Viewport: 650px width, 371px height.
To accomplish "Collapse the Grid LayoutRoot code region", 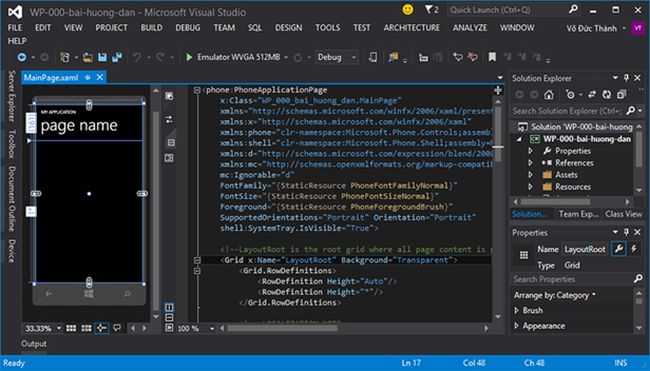I will [197, 260].
